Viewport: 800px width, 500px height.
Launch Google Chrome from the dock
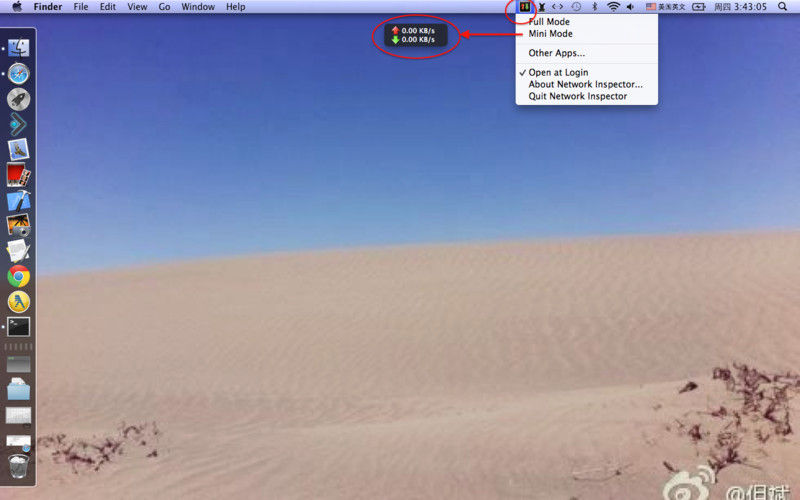point(18,277)
